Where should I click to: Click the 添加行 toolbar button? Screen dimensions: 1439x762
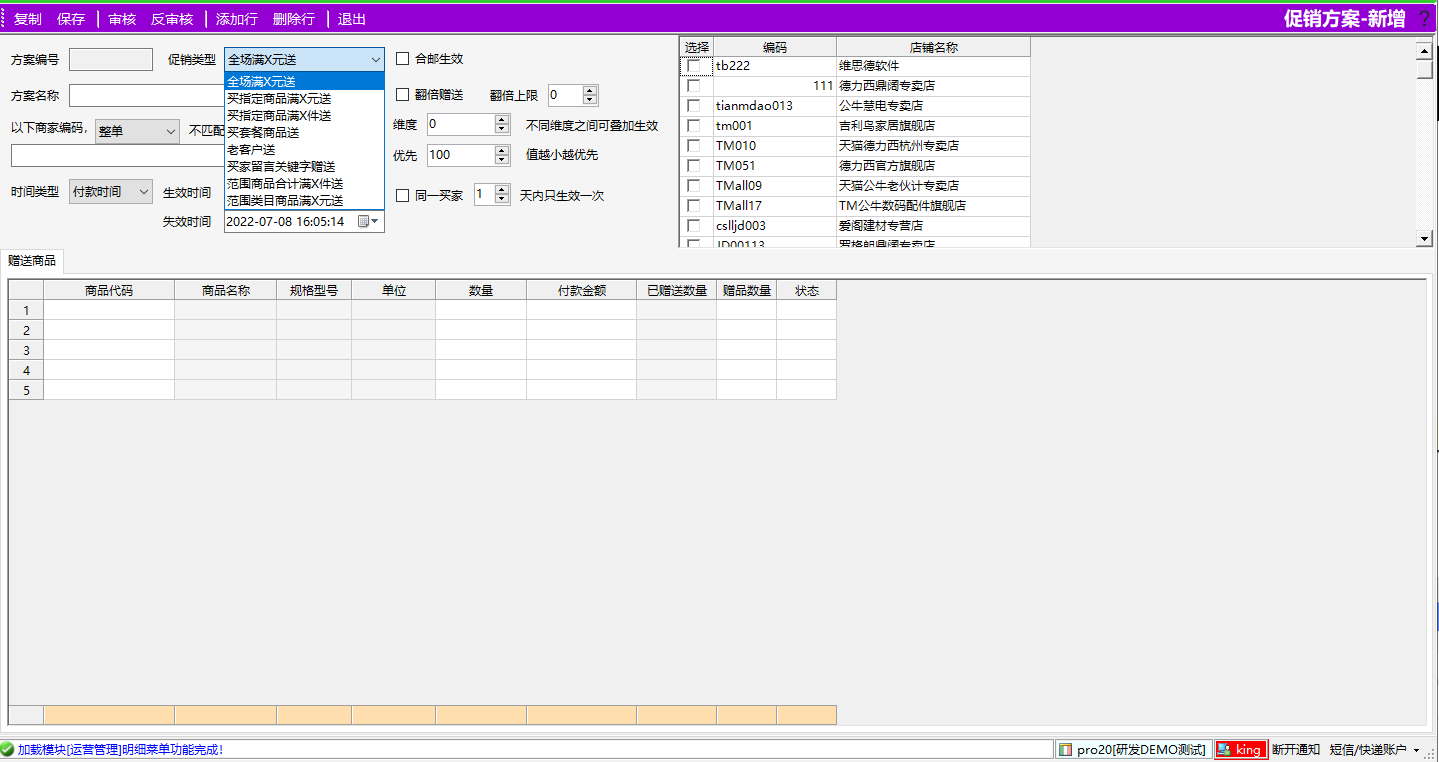coord(236,19)
